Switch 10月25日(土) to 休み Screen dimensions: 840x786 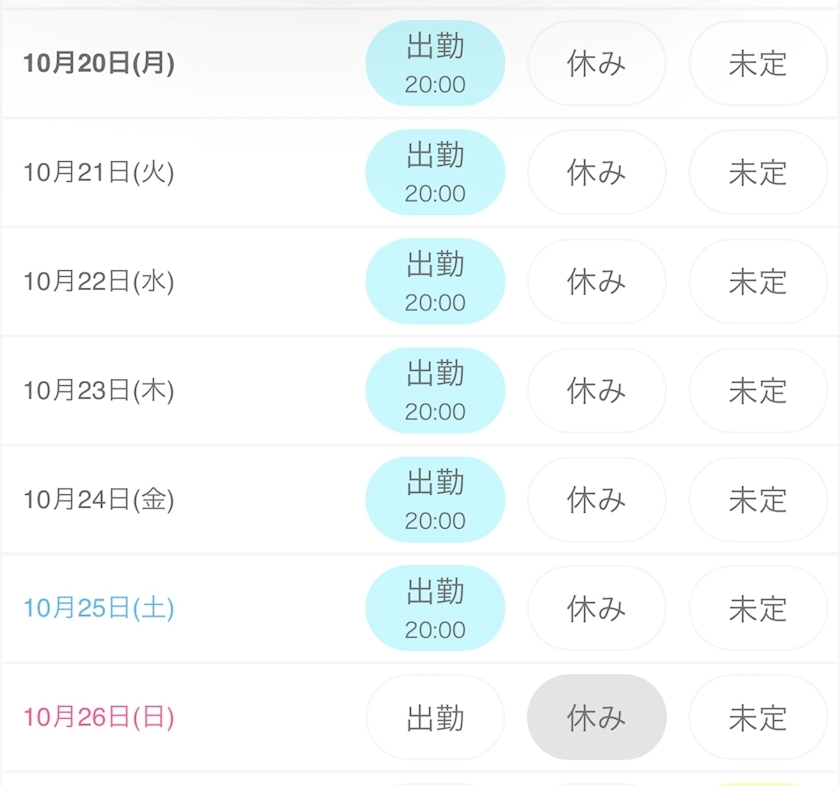click(x=596, y=608)
